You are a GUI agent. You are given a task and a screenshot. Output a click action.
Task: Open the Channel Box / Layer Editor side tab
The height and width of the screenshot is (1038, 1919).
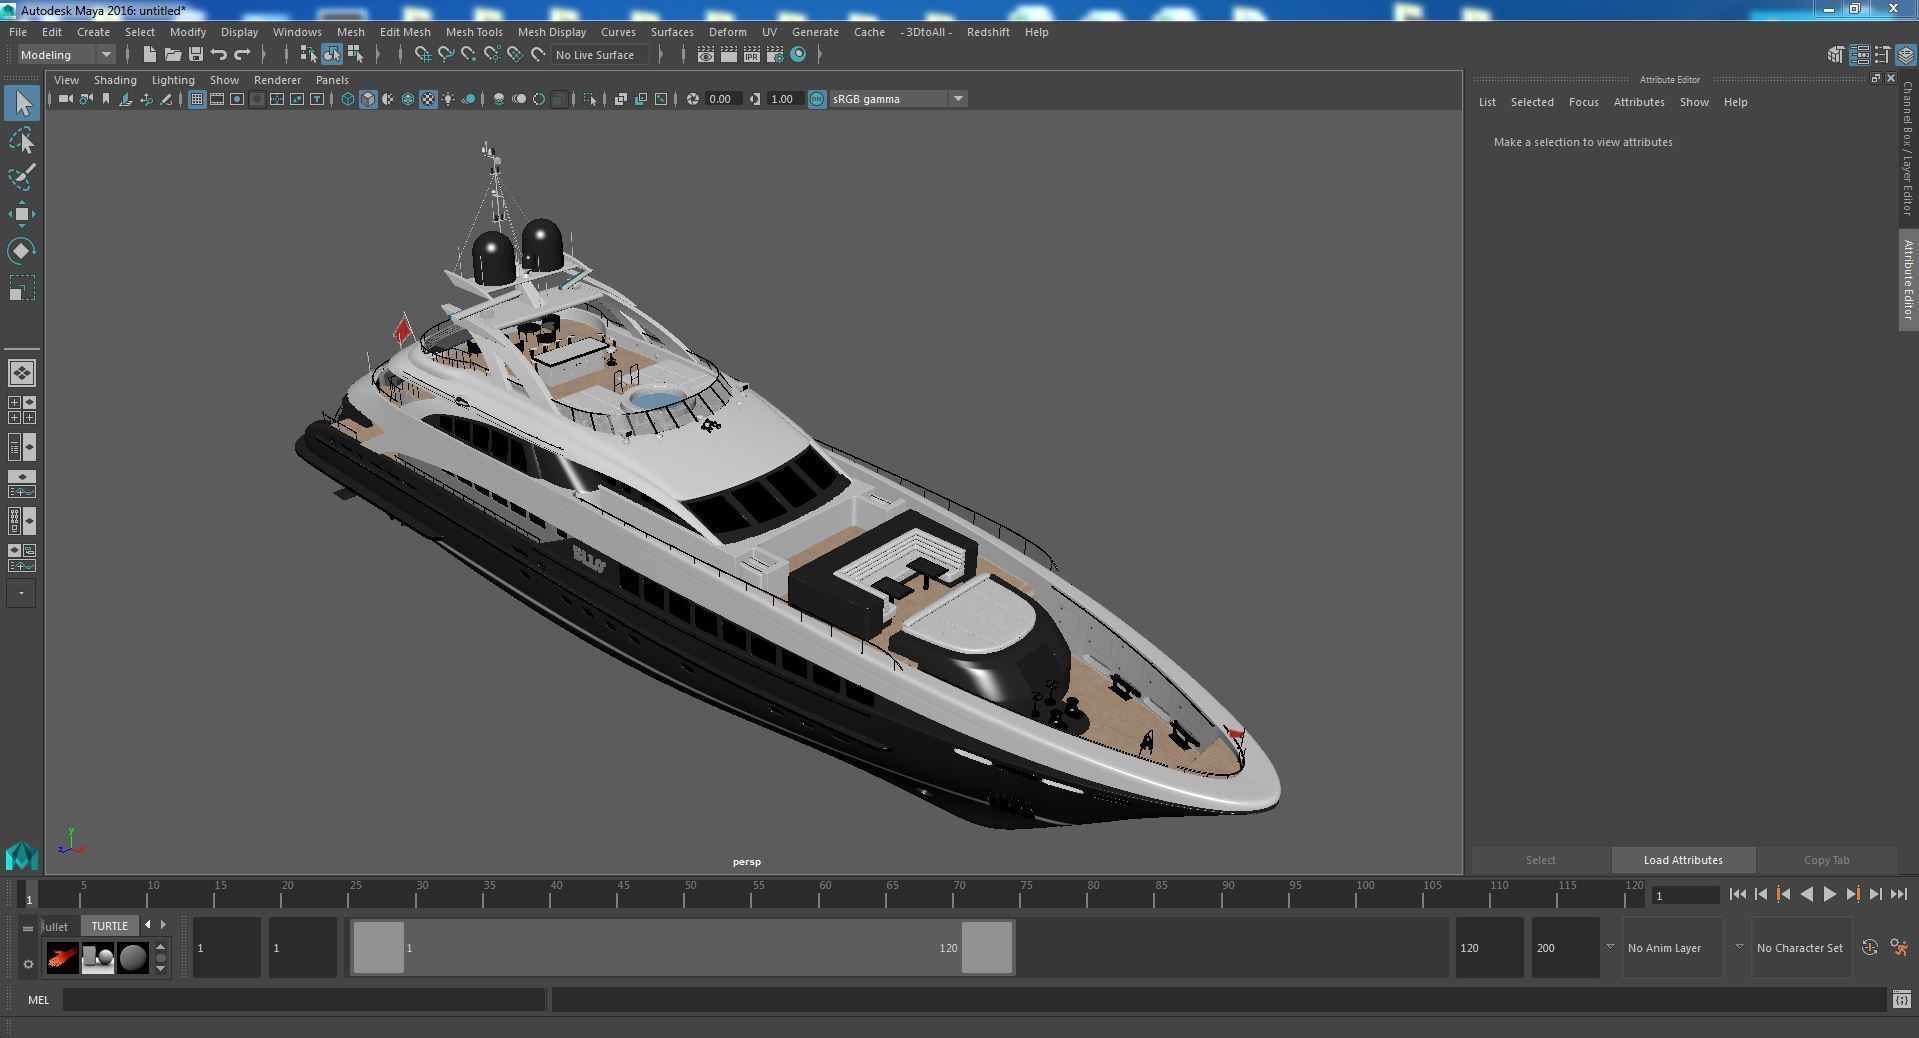pos(1908,148)
